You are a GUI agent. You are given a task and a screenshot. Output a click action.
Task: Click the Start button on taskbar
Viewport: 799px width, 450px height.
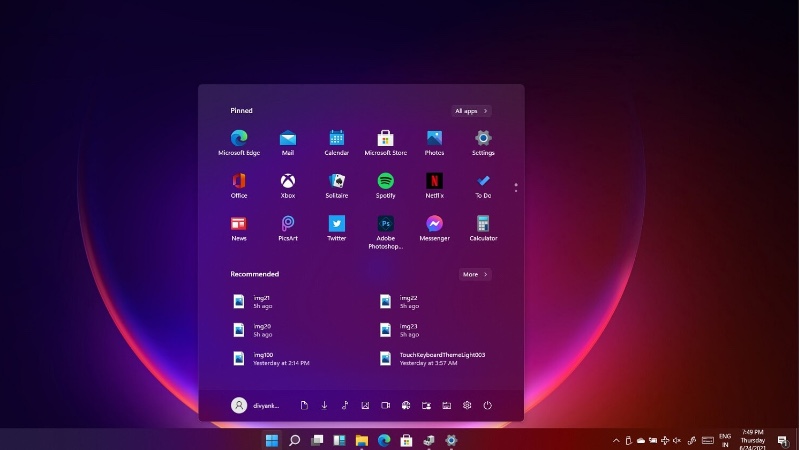[271, 440]
